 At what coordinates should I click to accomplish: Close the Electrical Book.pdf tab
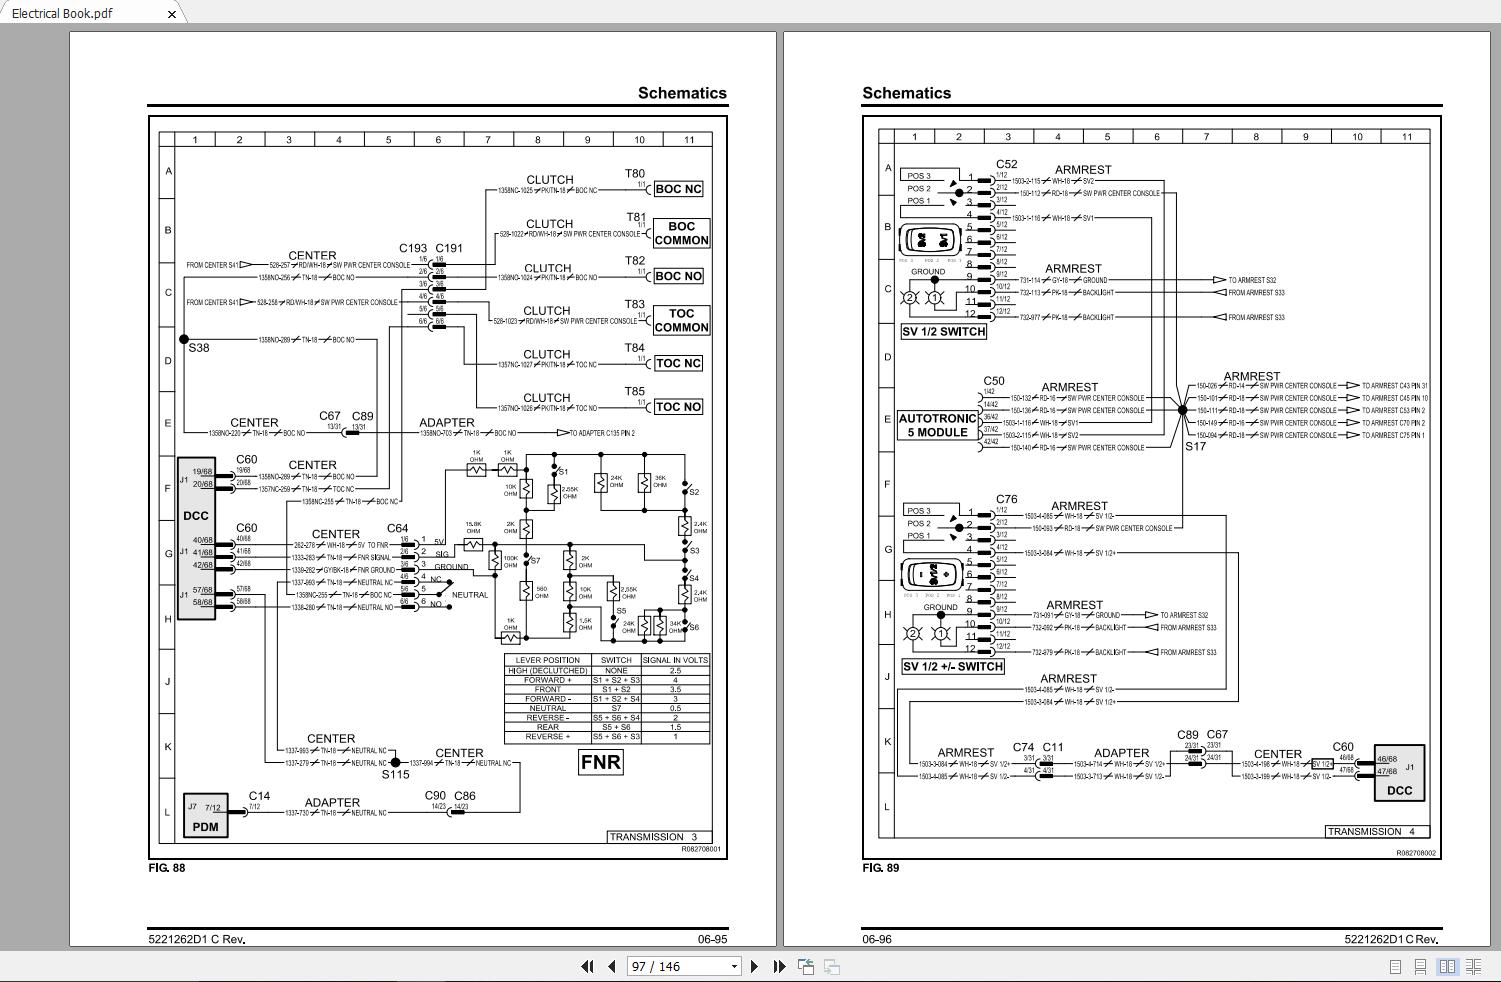(x=171, y=14)
